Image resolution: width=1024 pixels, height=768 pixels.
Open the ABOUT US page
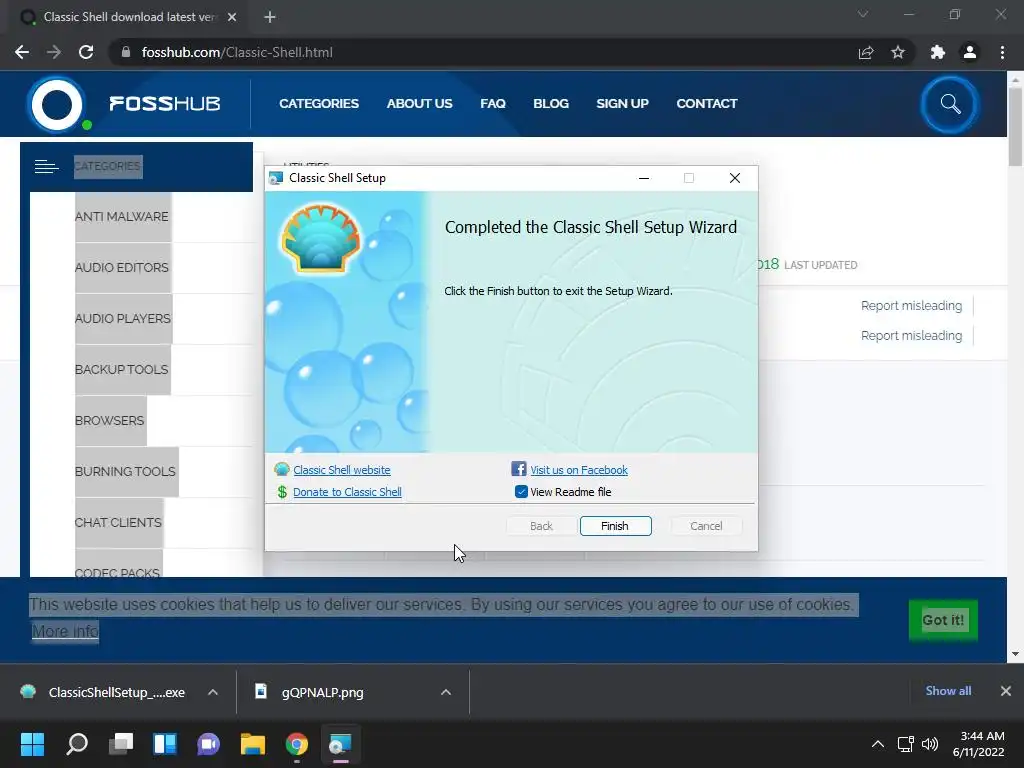[x=419, y=103]
